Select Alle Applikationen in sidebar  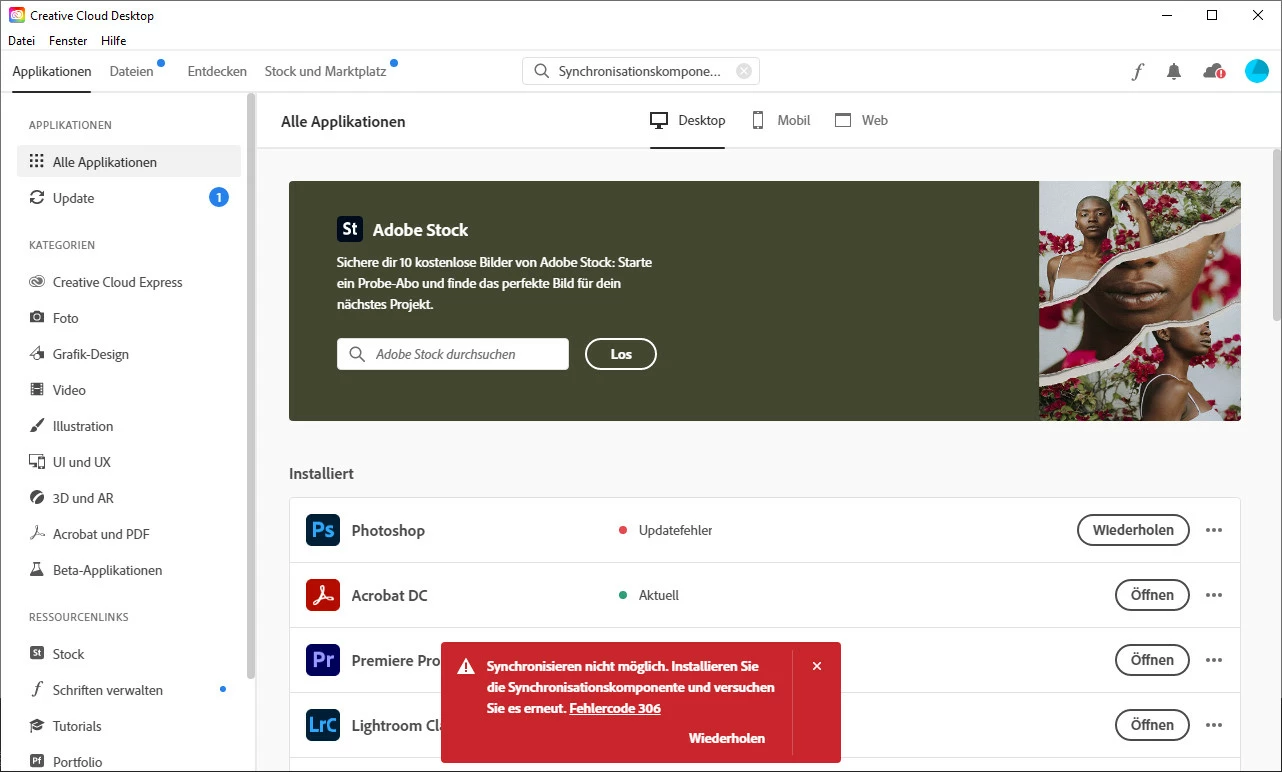click(129, 162)
